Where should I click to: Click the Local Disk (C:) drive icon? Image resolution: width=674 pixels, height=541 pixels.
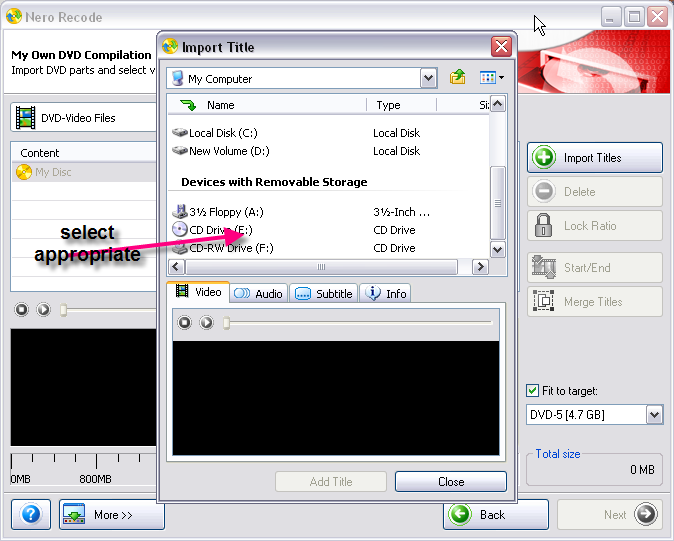pos(180,133)
